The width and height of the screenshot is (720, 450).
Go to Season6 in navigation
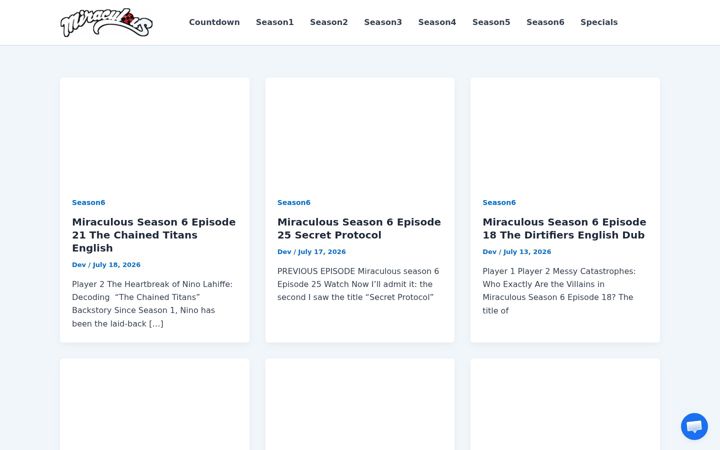click(545, 22)
